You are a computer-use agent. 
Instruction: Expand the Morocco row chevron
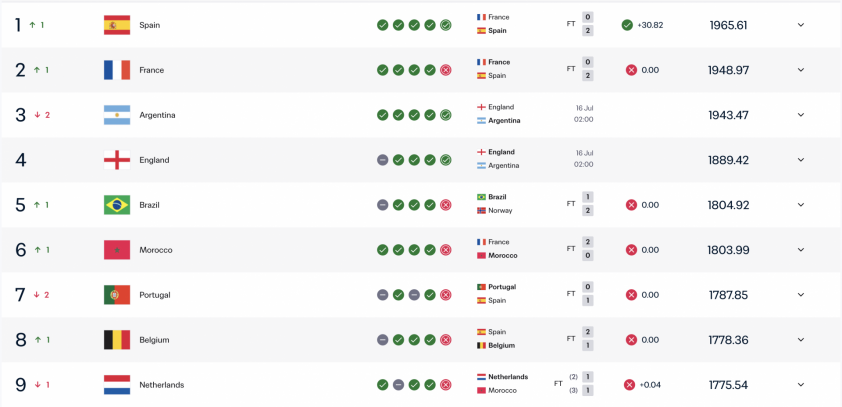pyautogui.click(x=801, y=250)
